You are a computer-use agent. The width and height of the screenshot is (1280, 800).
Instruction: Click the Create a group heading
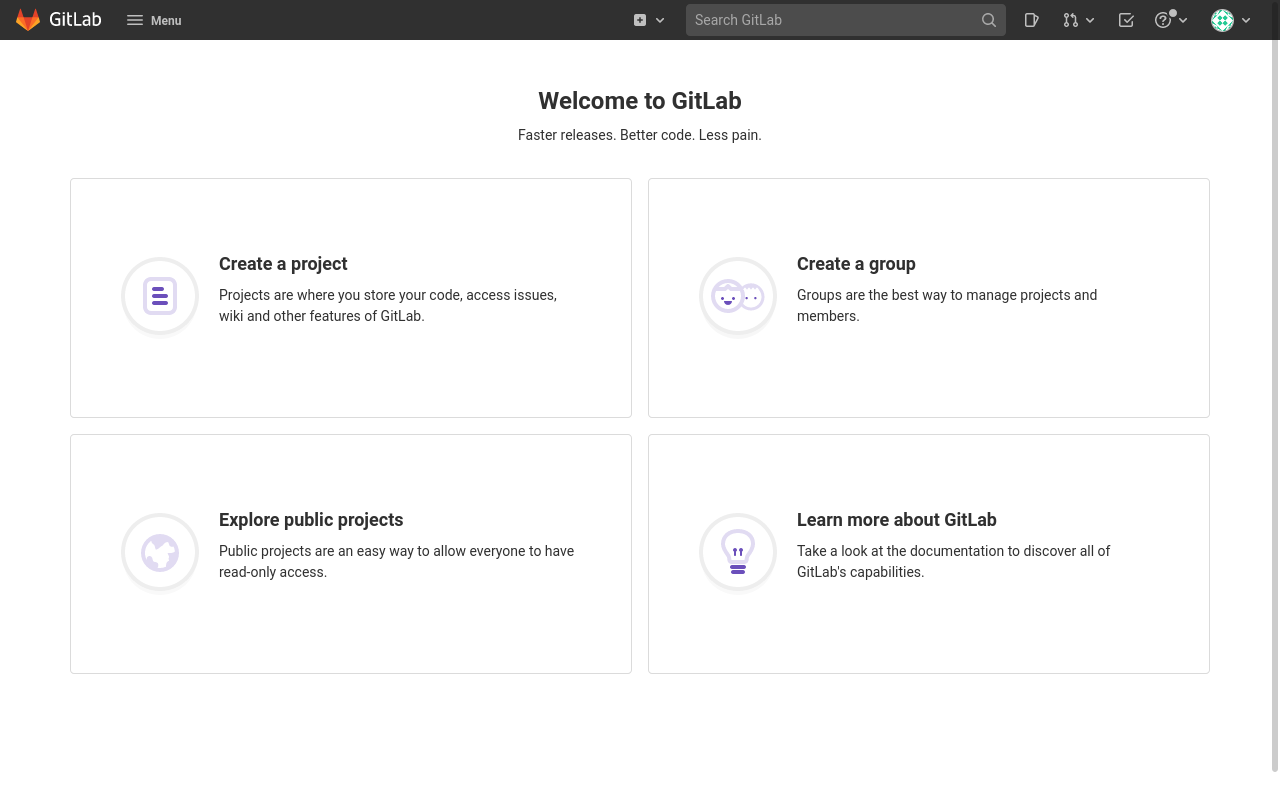(856, 264)
